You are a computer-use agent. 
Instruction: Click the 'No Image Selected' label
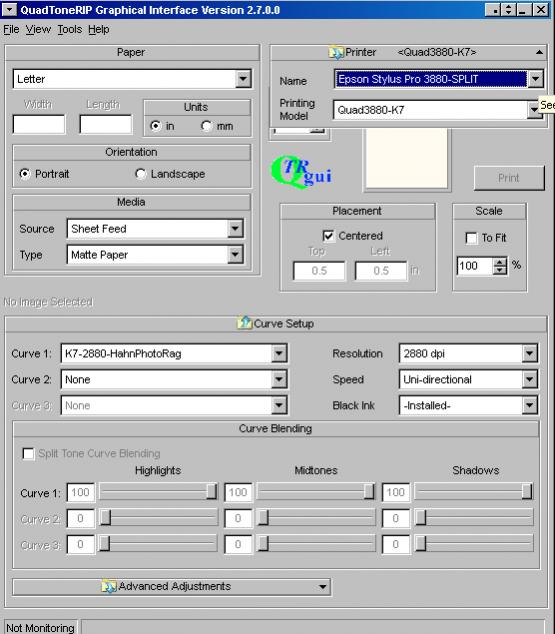click(48, 302)
